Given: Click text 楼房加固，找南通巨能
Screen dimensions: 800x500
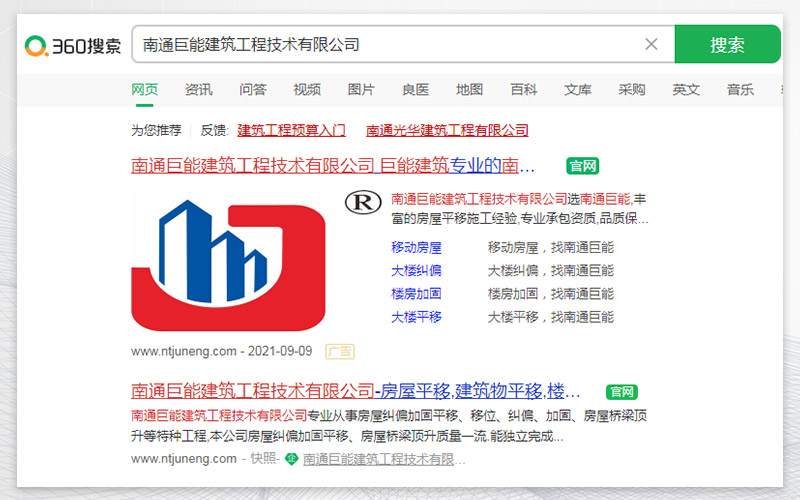Looking at the screenshot, I should [551, 294].
